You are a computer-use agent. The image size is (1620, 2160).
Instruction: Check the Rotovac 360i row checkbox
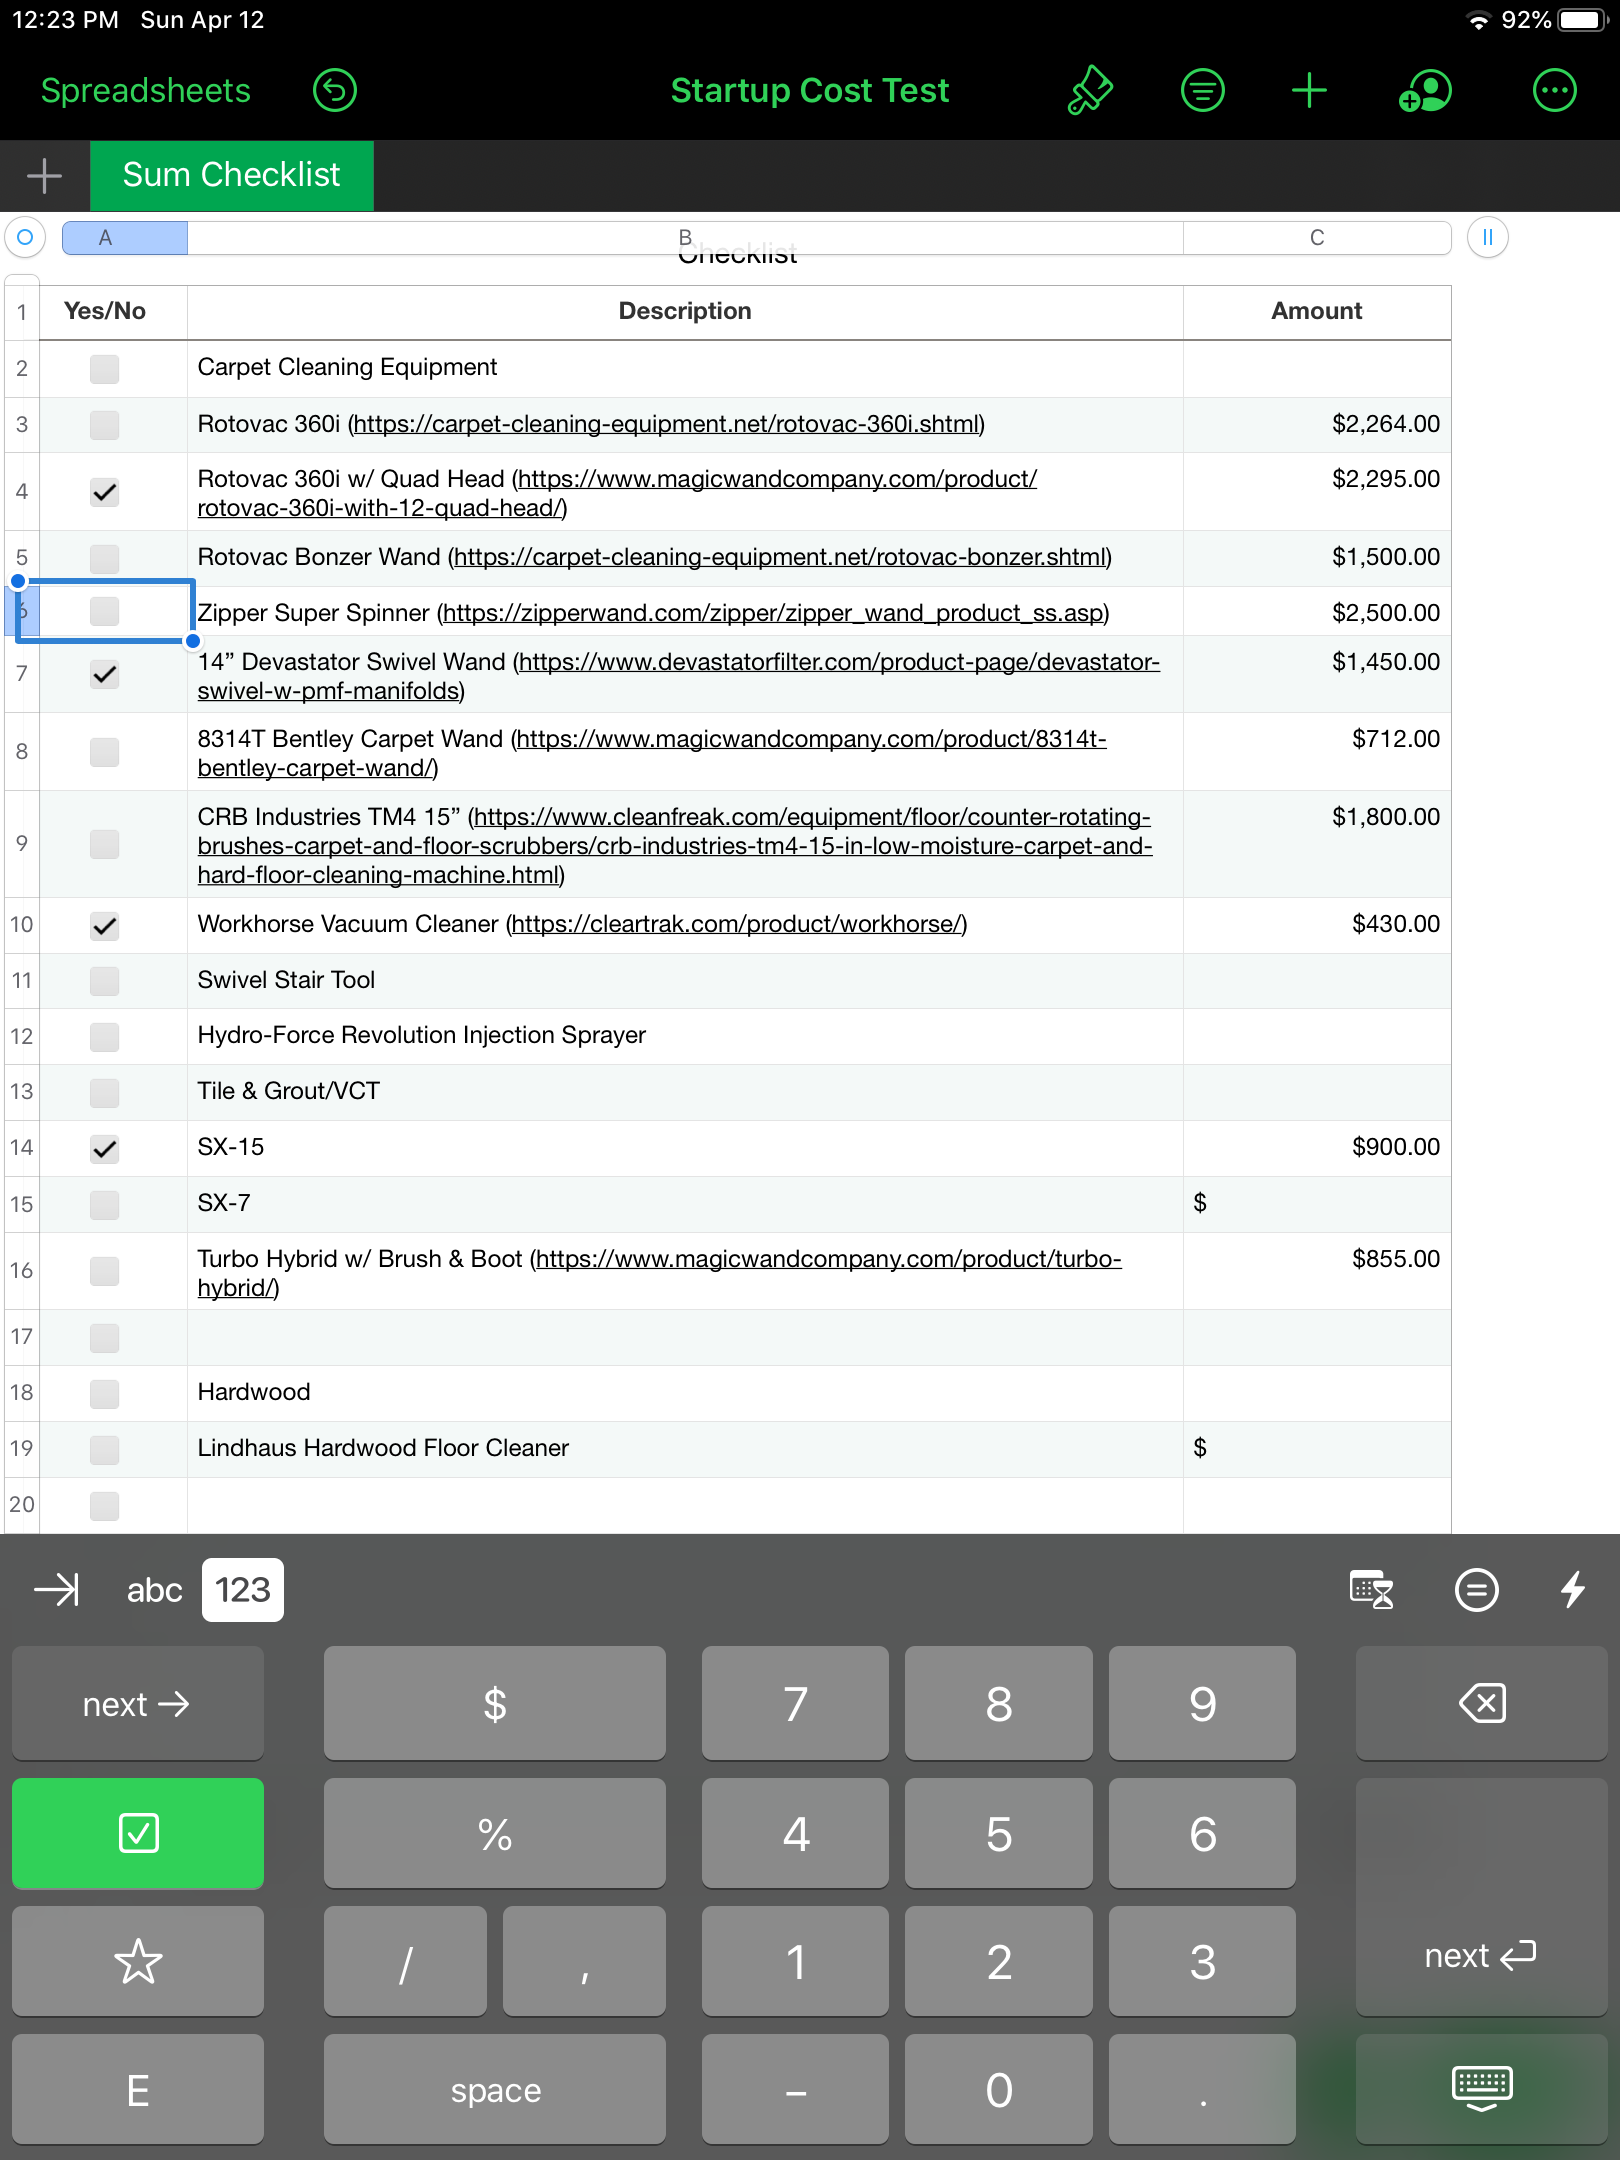104,425
